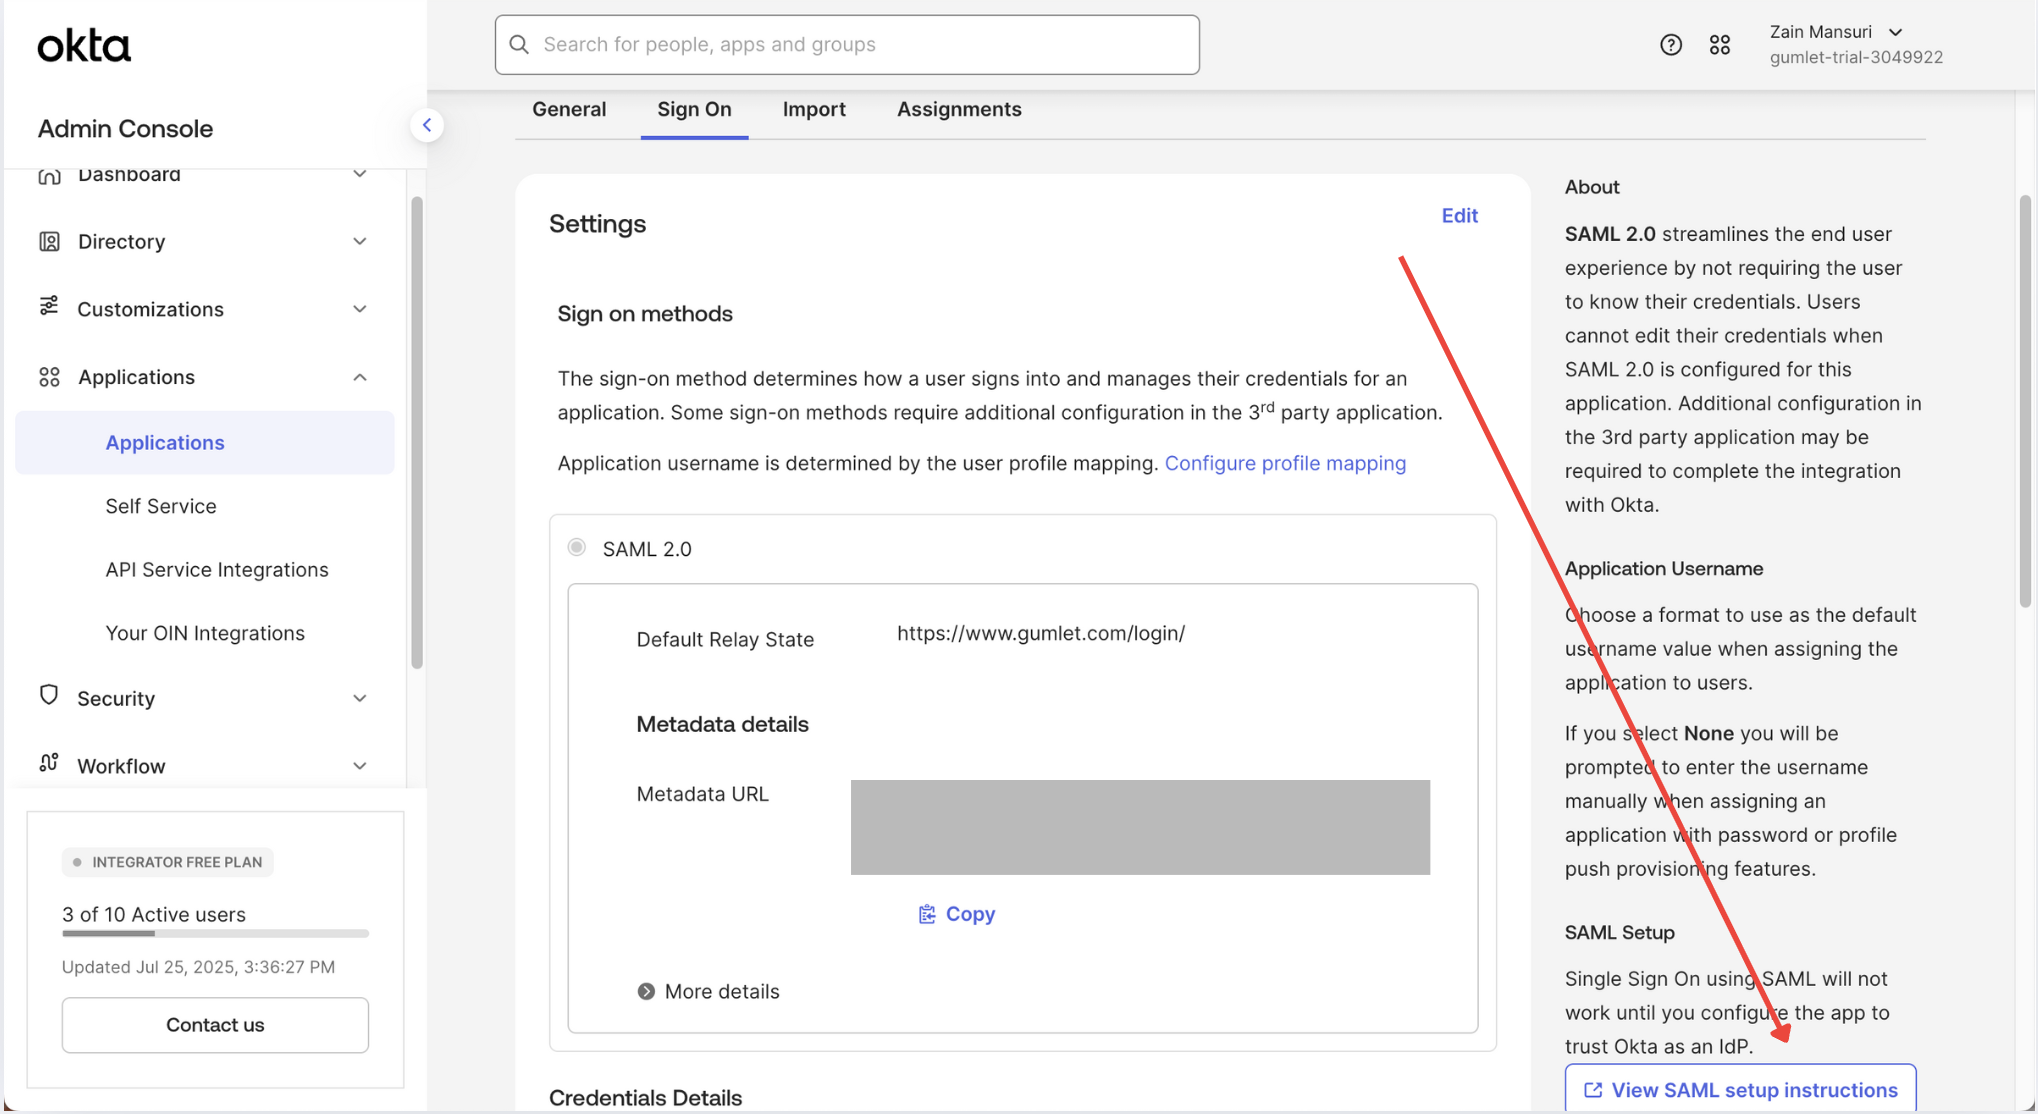Click the Okta logo
This screenshot has height=1114, width=2038.
click(84, 46)
